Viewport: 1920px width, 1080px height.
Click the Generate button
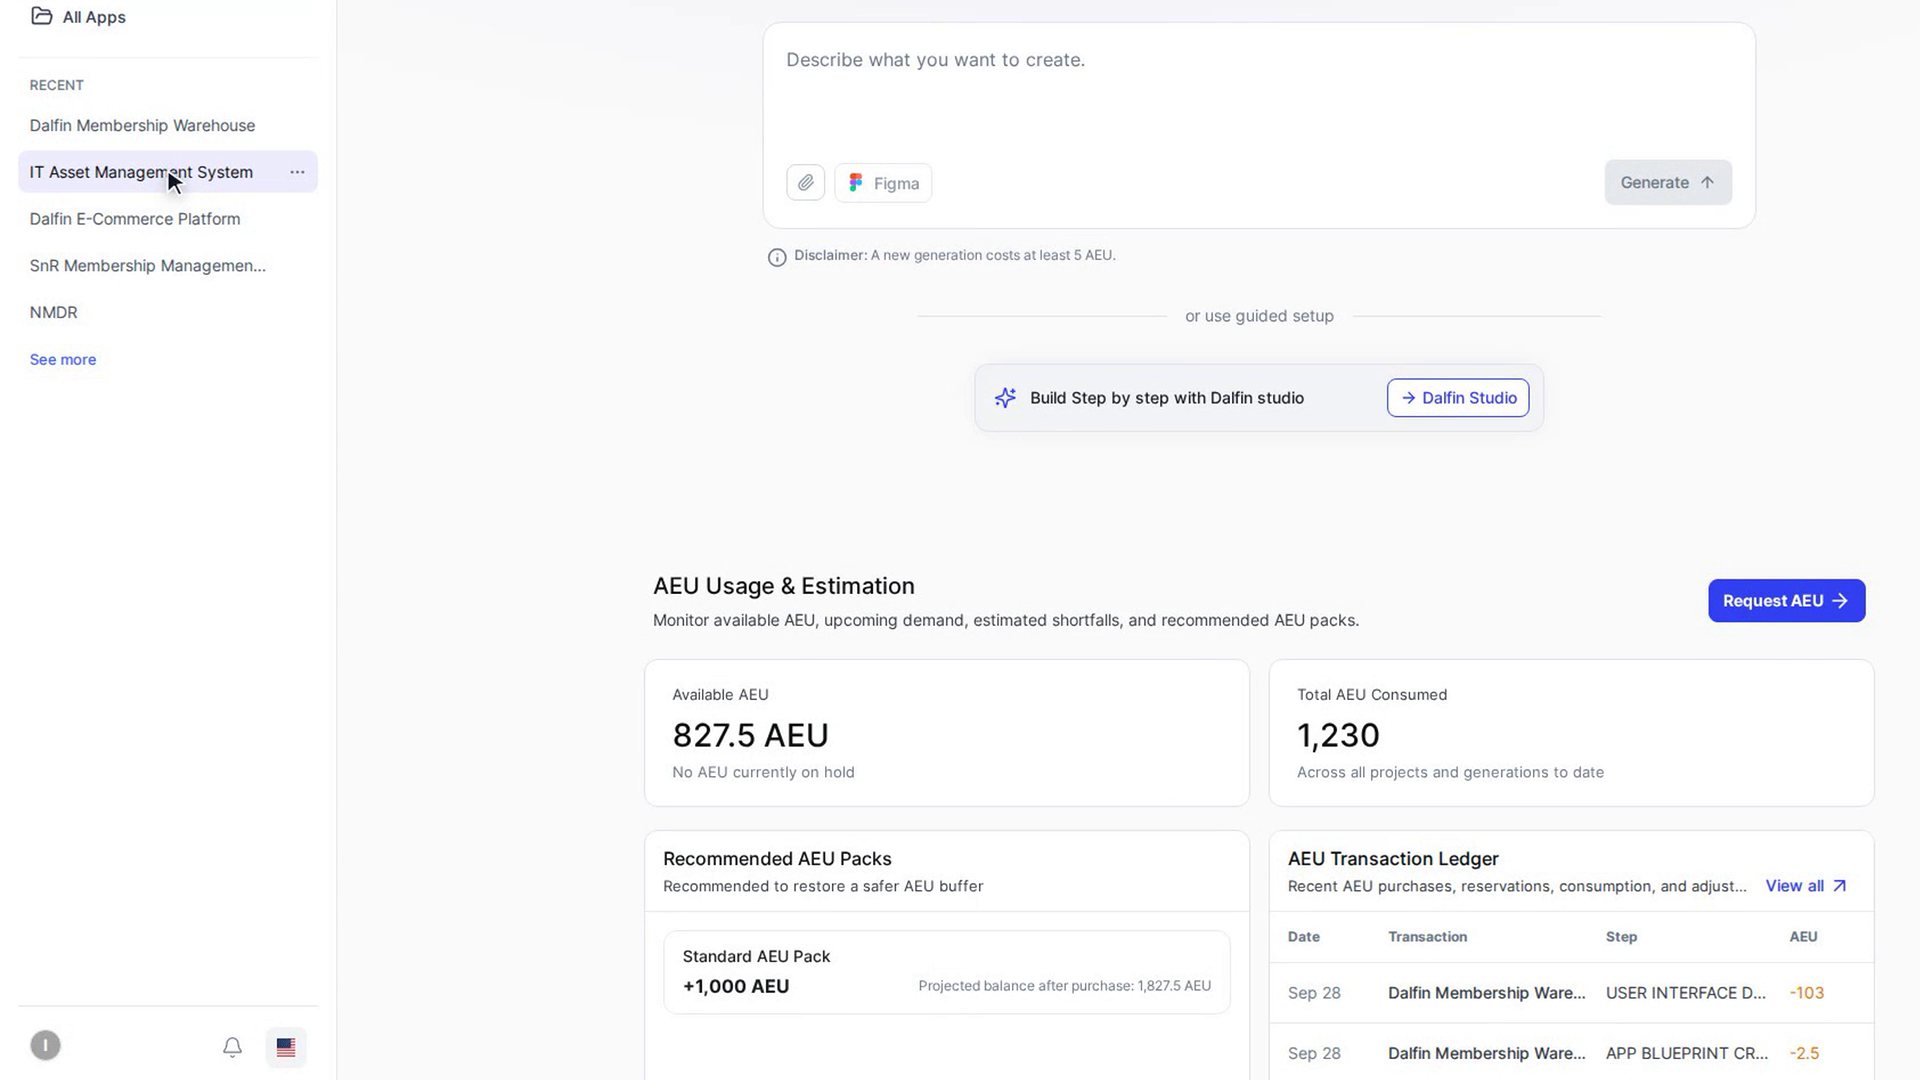(1668, 183)
